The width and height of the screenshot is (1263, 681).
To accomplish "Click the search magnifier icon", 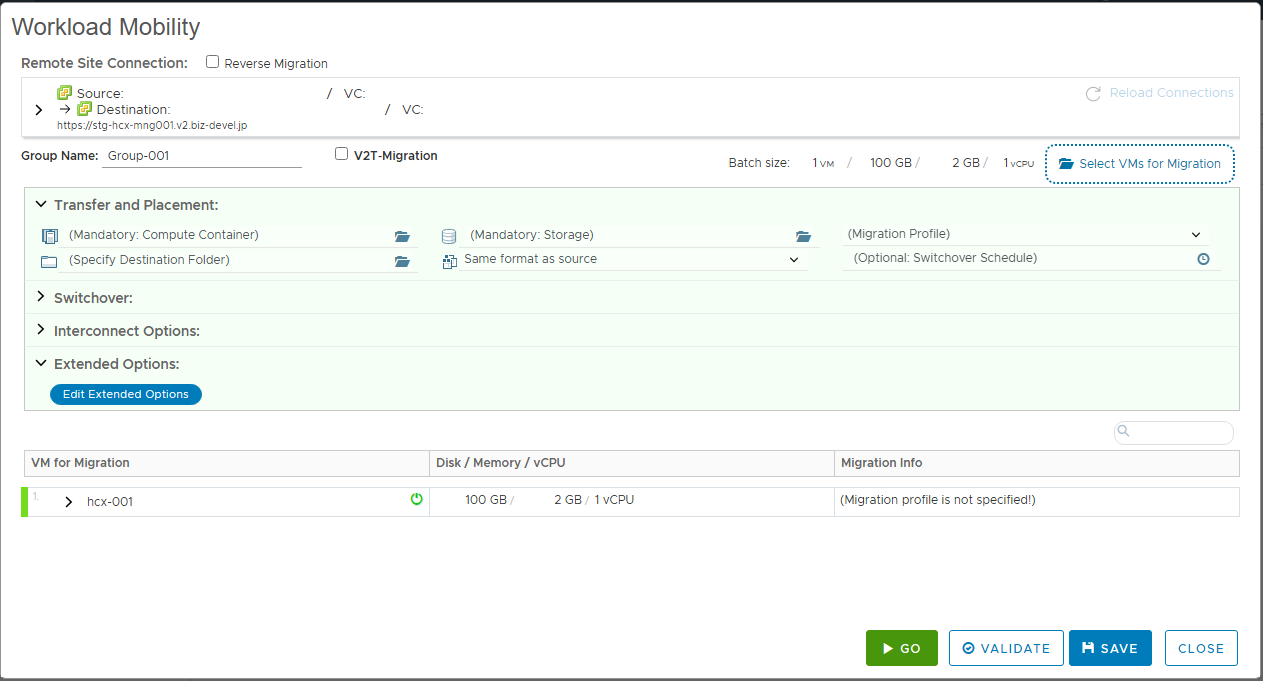I will click(1124, 431).
